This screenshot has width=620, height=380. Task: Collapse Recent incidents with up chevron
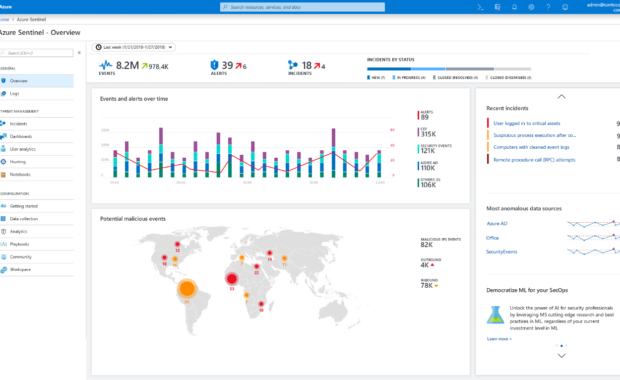[x=561, y=96]
